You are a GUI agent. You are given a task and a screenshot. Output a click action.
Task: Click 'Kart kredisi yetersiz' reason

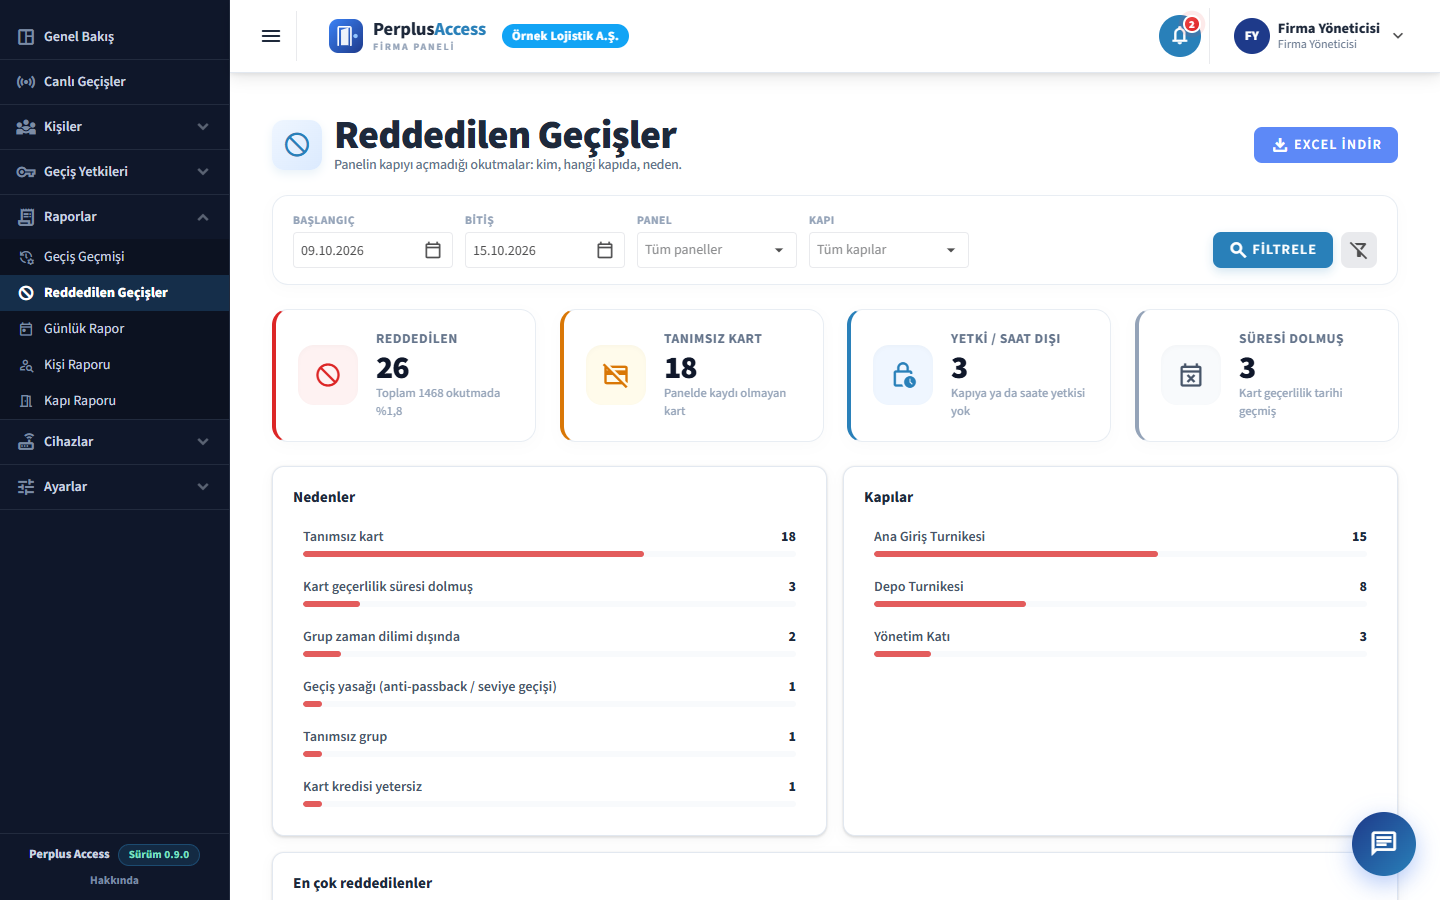click(362, 787)
